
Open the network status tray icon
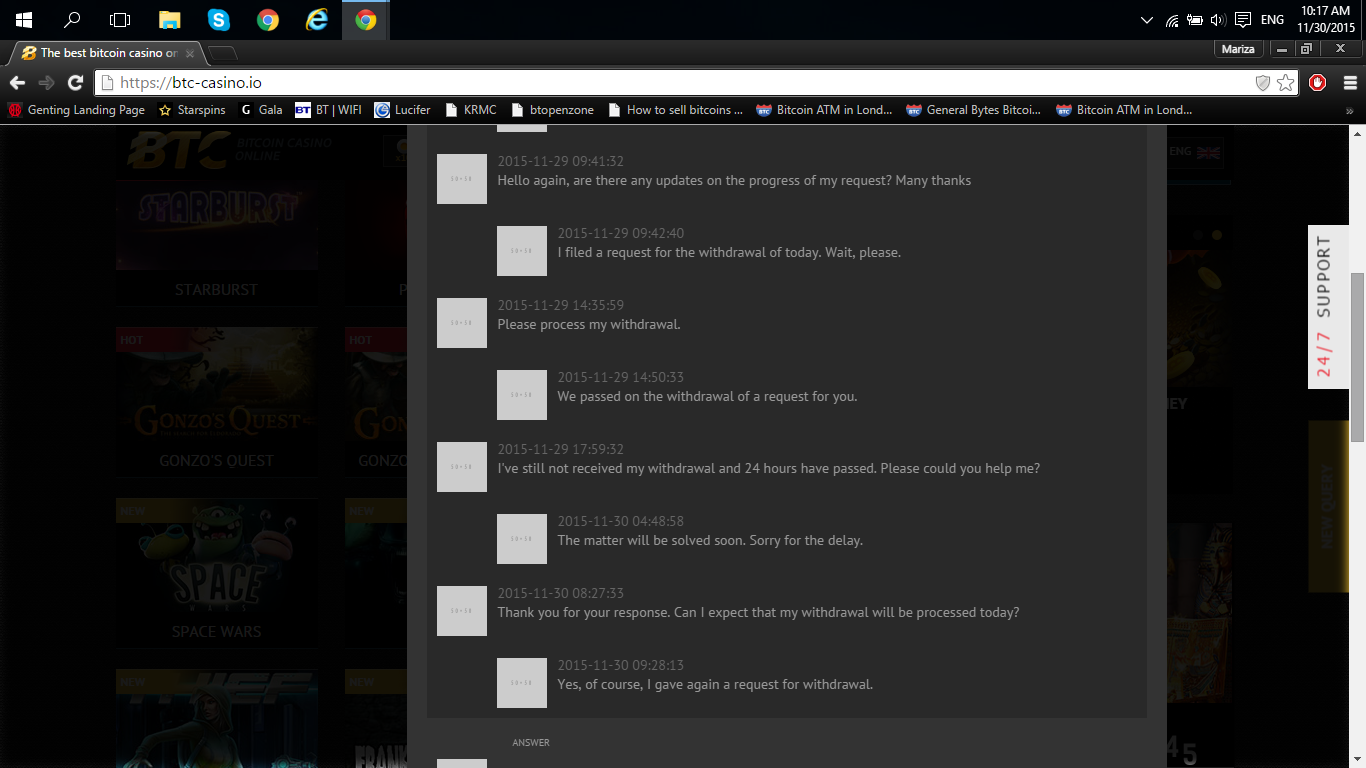click(1172, 20)
